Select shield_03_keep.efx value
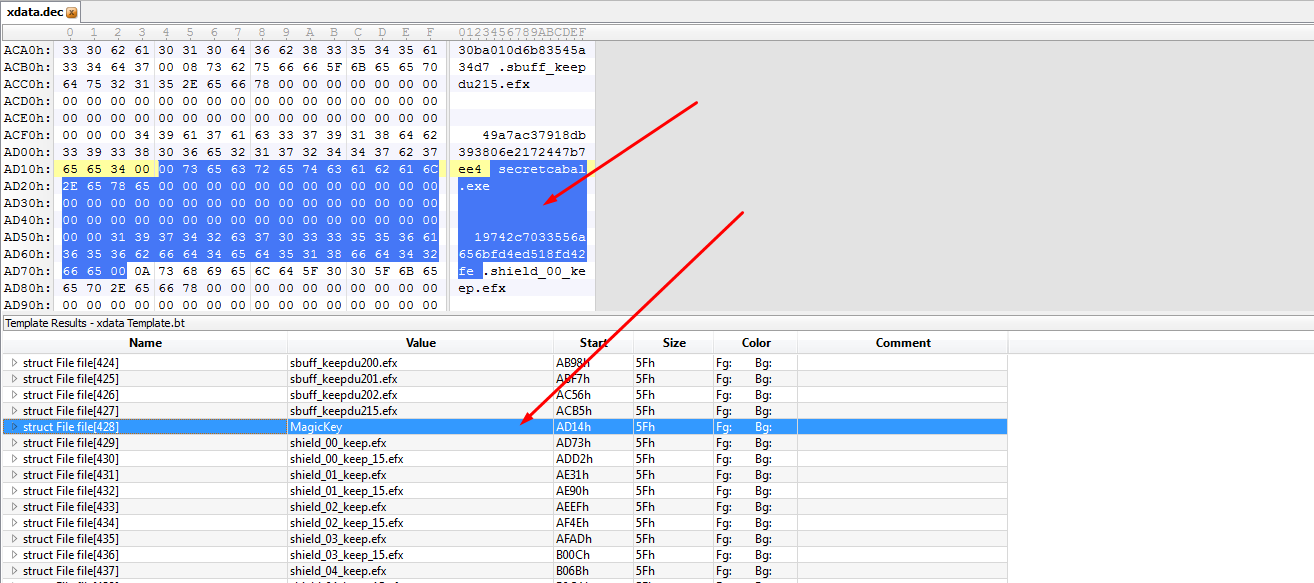The width and height of the screenshot is (1314, 583). pyautogui.click(x=338, y=539)
